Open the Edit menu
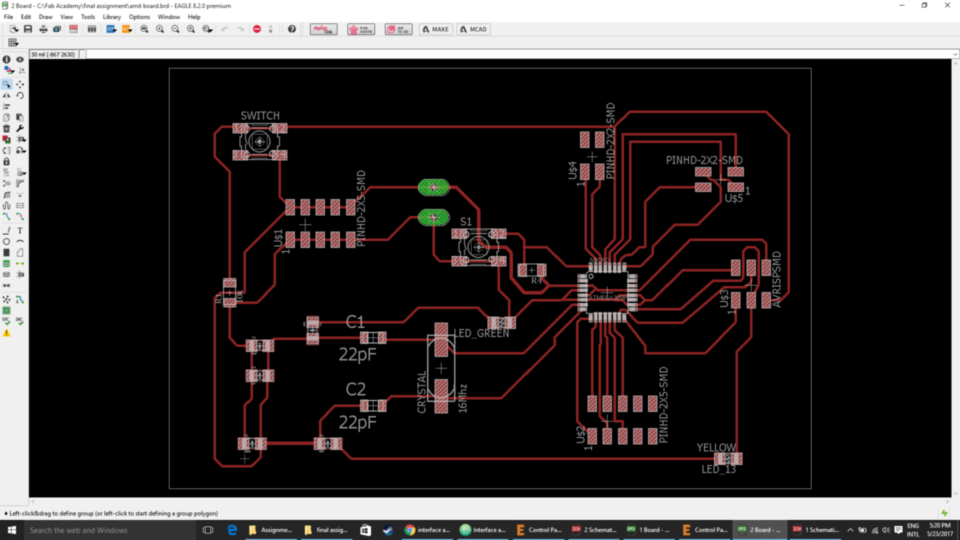The width and height of the screenshot is (960, 540). [x=26, y=17]
